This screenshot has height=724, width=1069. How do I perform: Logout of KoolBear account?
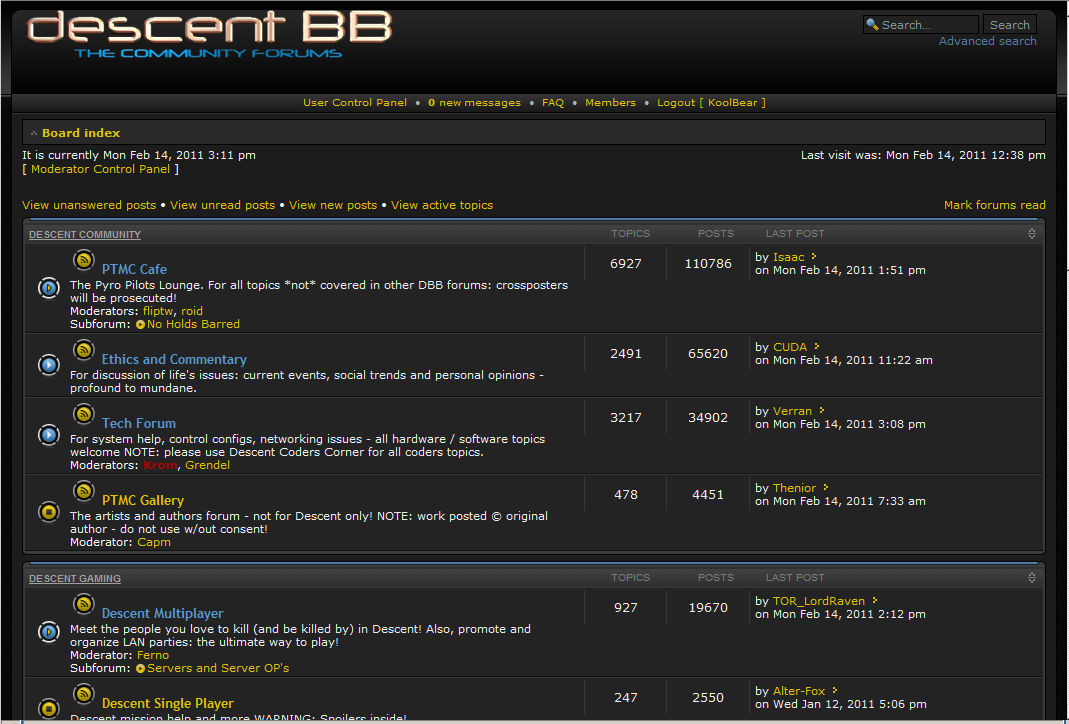point(711,102)
